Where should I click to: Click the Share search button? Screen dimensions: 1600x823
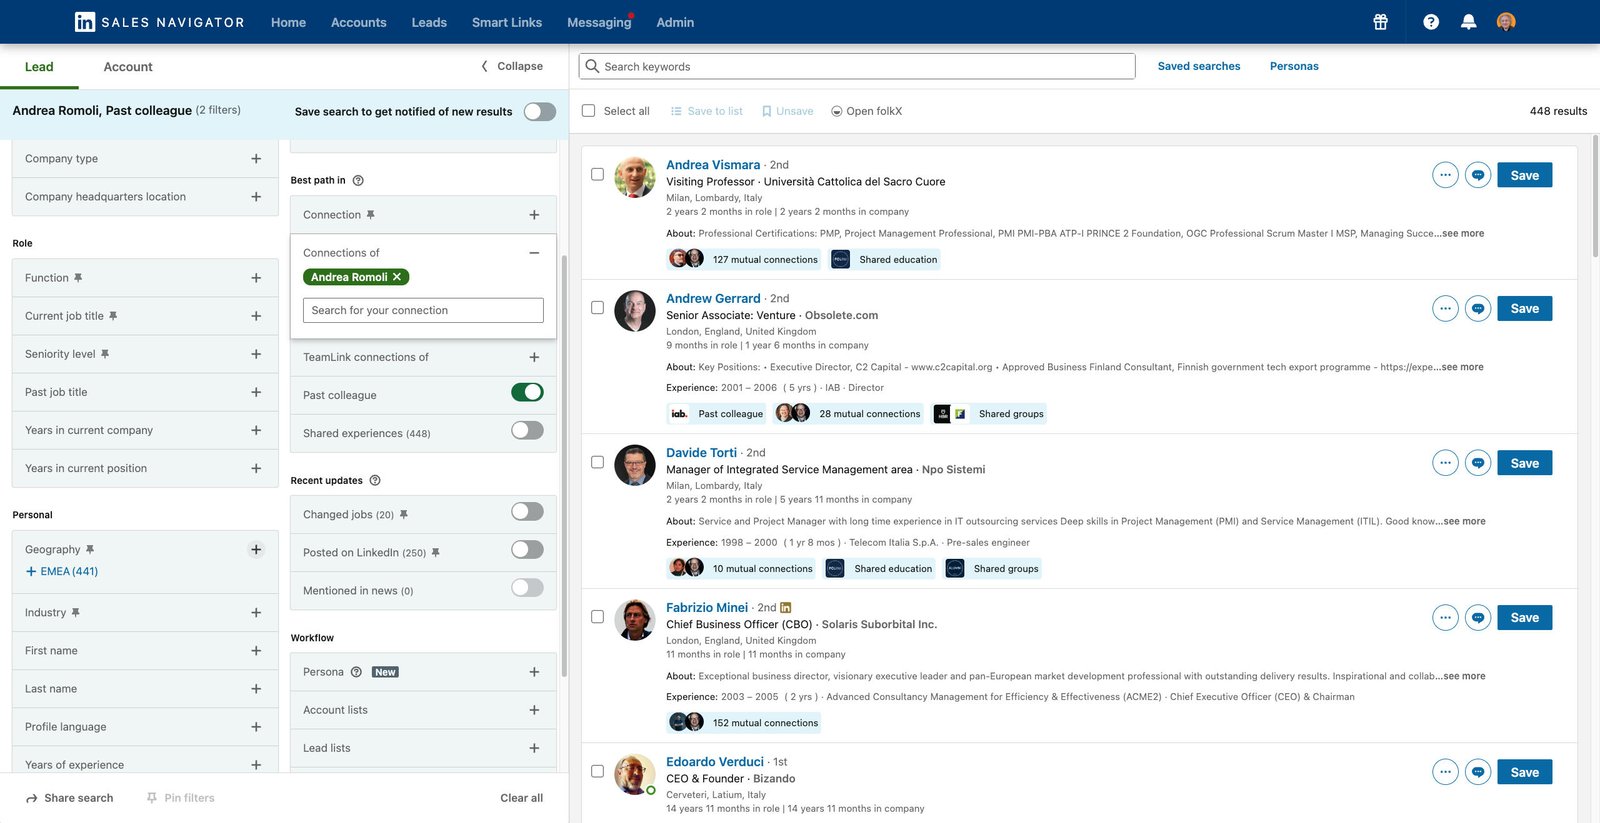pos(69,798)
